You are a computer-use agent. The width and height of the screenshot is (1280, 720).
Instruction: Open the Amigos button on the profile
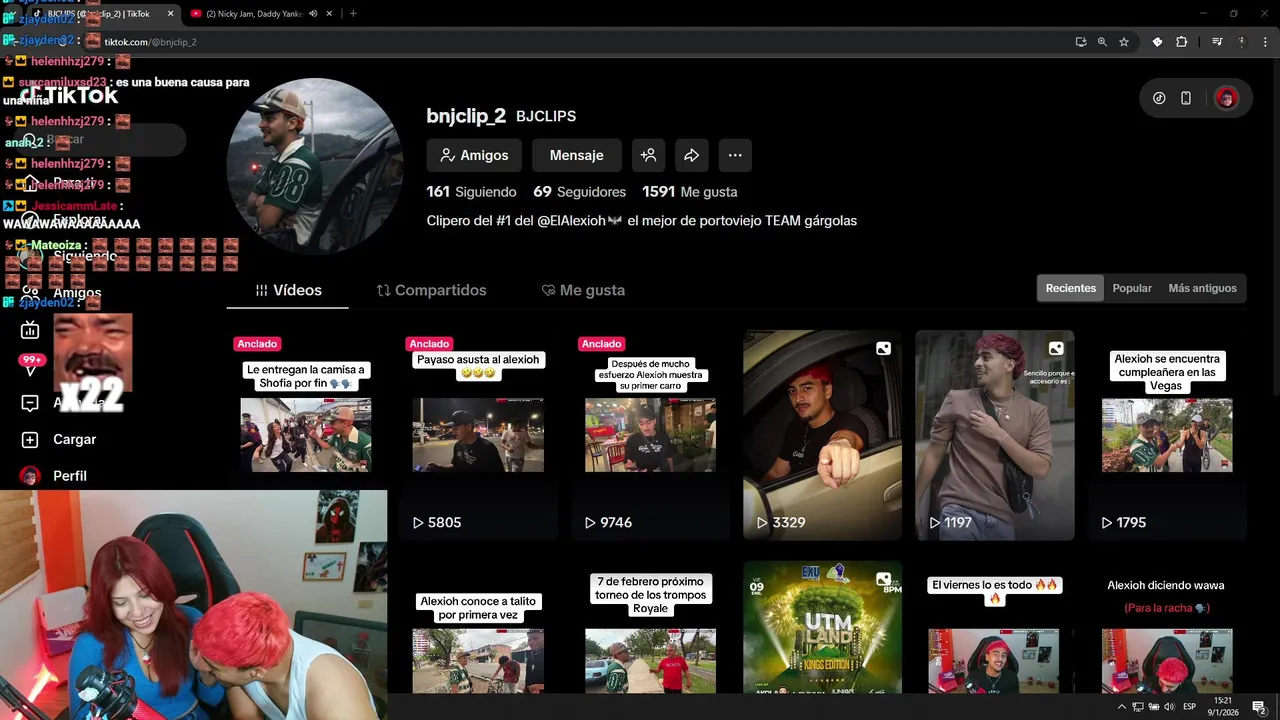click(474, 155)
